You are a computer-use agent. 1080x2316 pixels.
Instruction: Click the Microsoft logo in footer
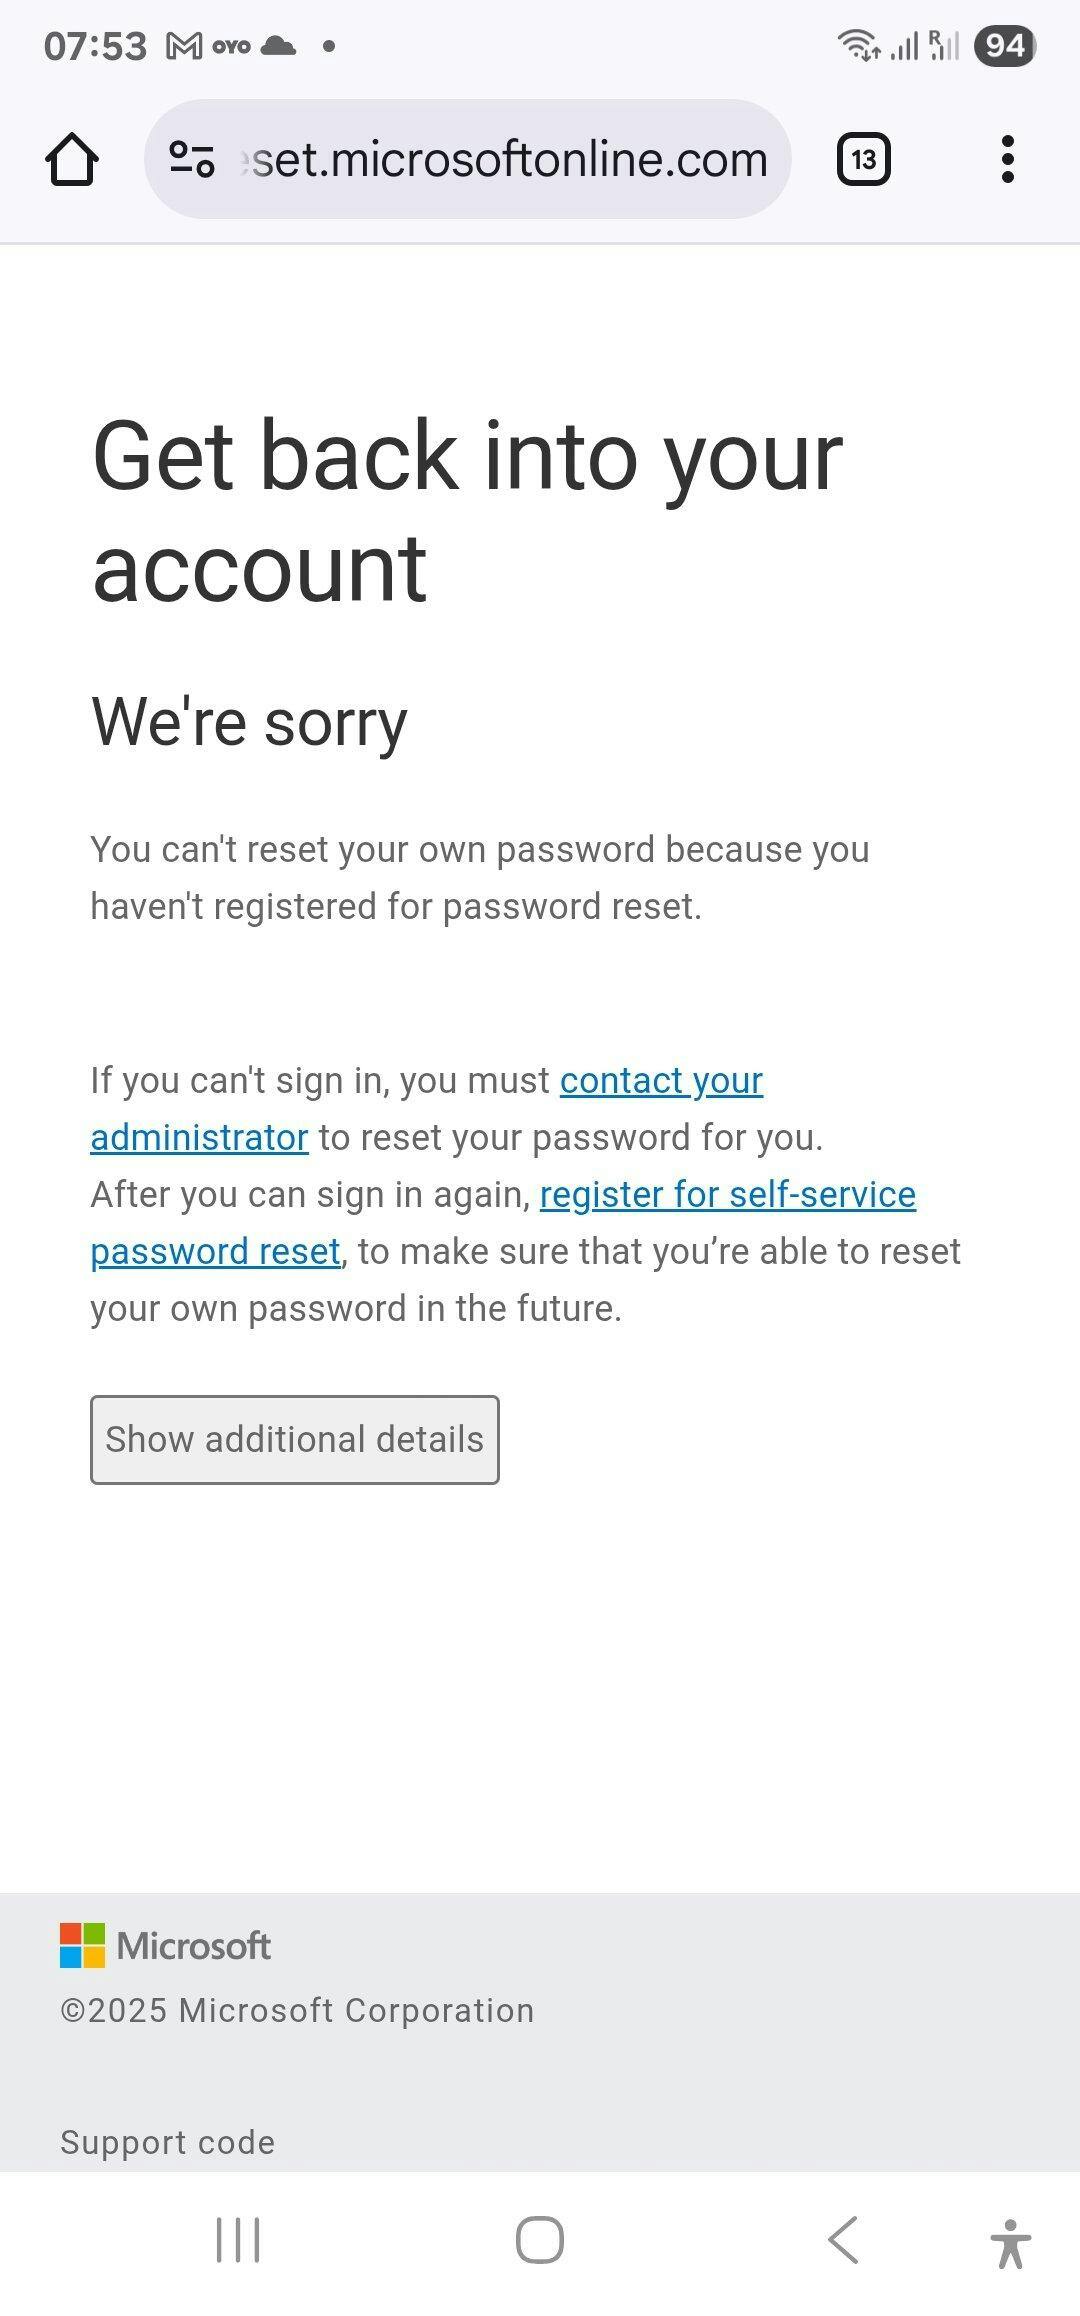(166, 1945)
